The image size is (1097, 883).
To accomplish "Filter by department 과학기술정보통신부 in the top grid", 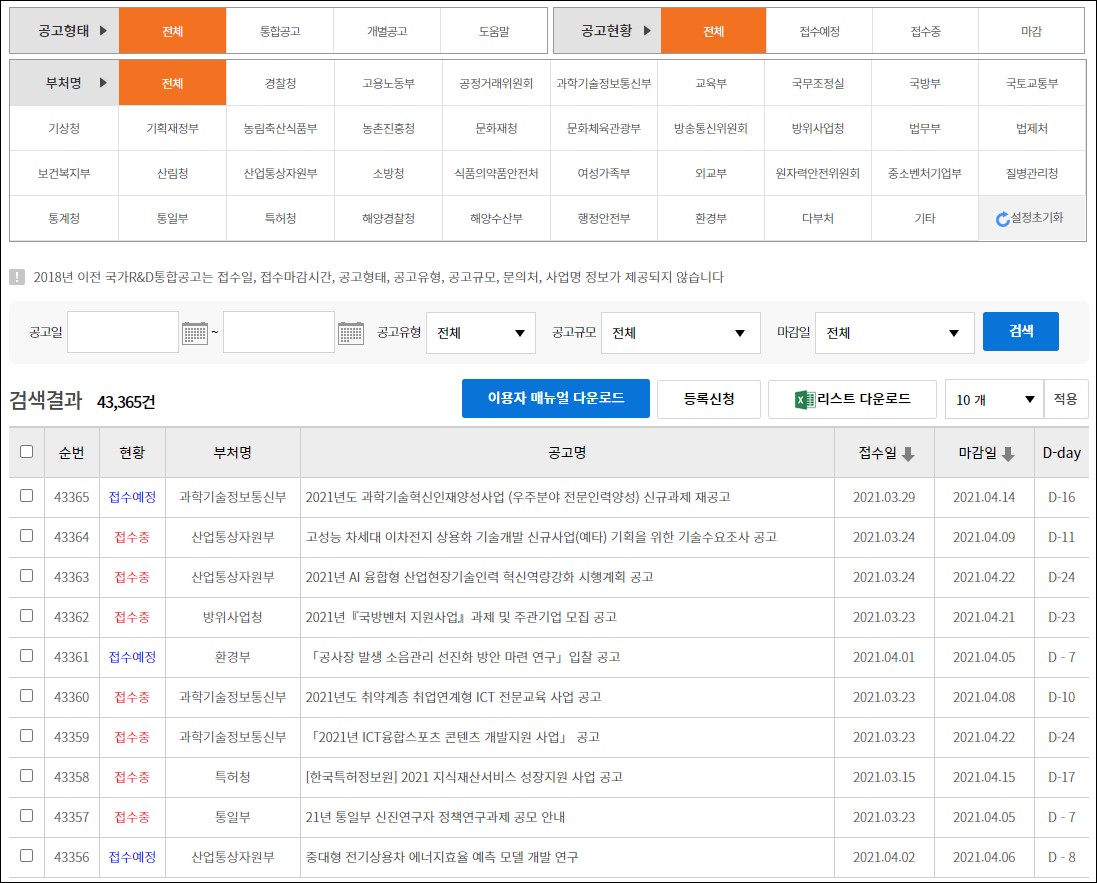I will tap(603, 83).
